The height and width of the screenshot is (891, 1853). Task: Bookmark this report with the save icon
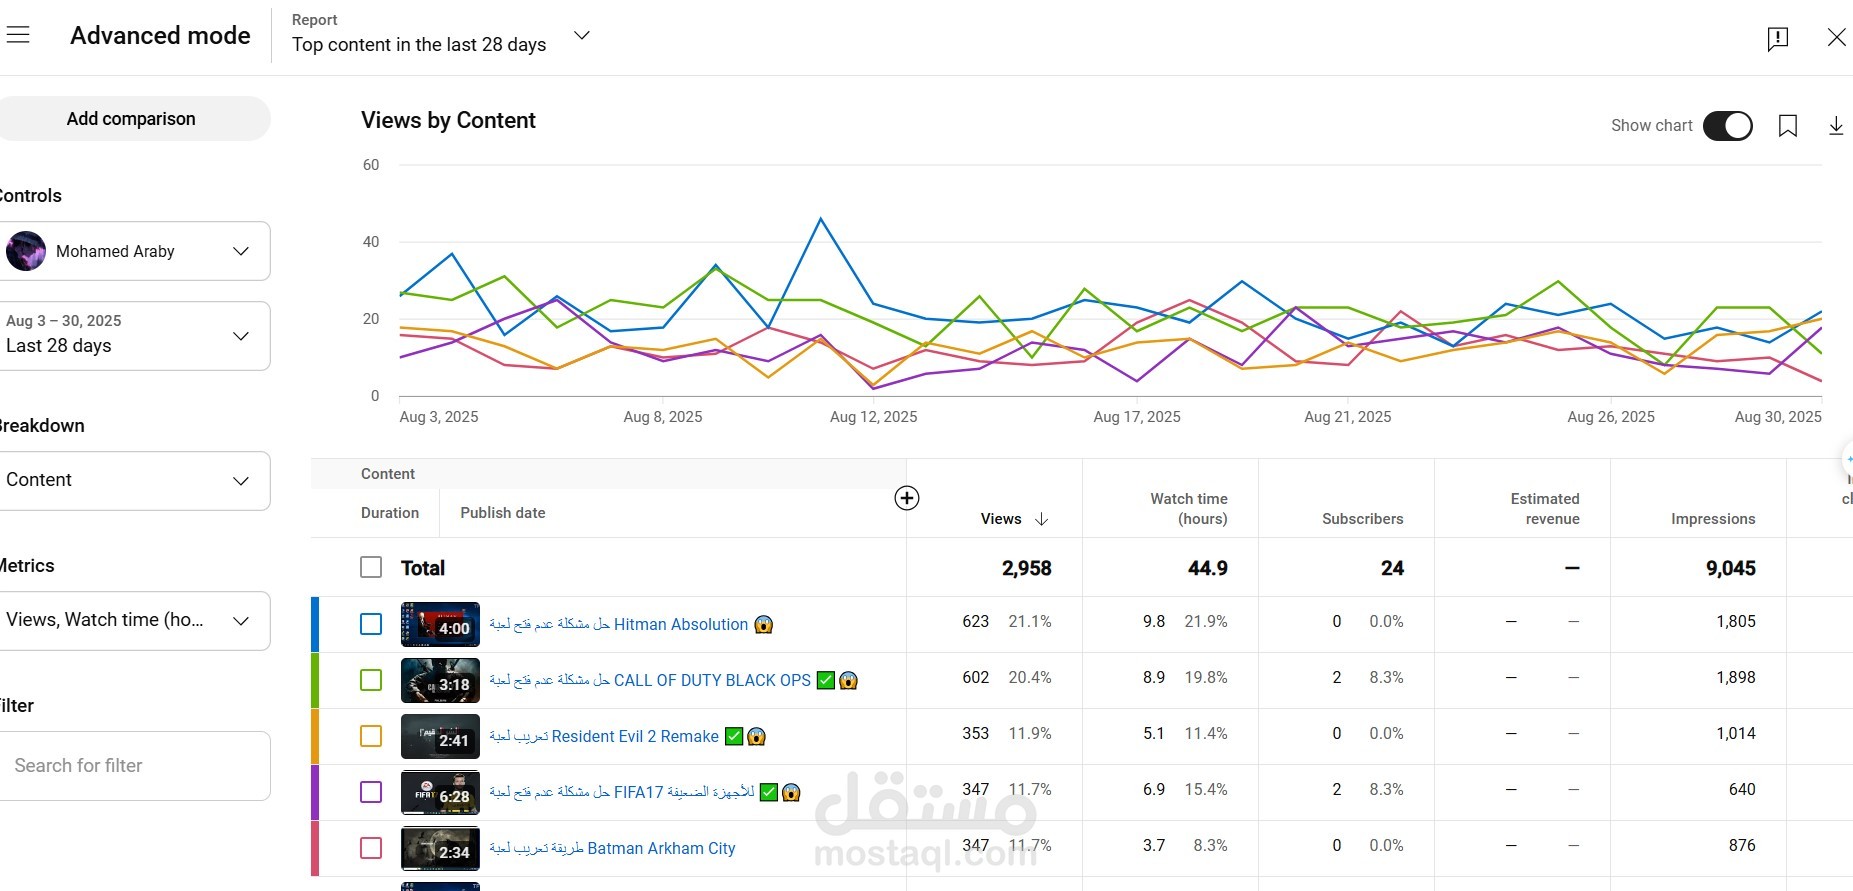click(1788, 126)
